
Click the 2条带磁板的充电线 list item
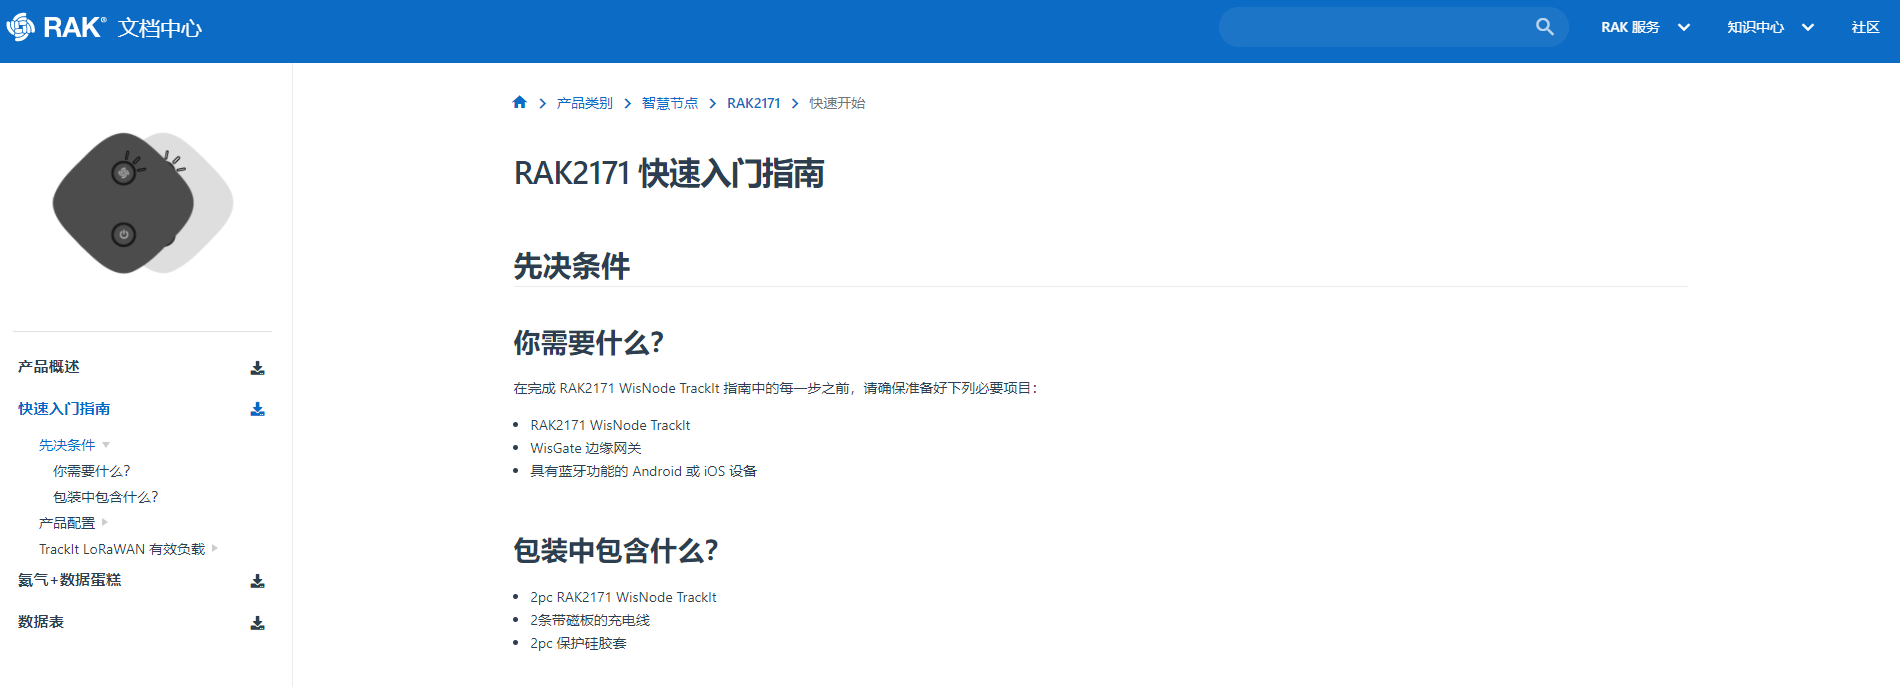coord(590,620)
